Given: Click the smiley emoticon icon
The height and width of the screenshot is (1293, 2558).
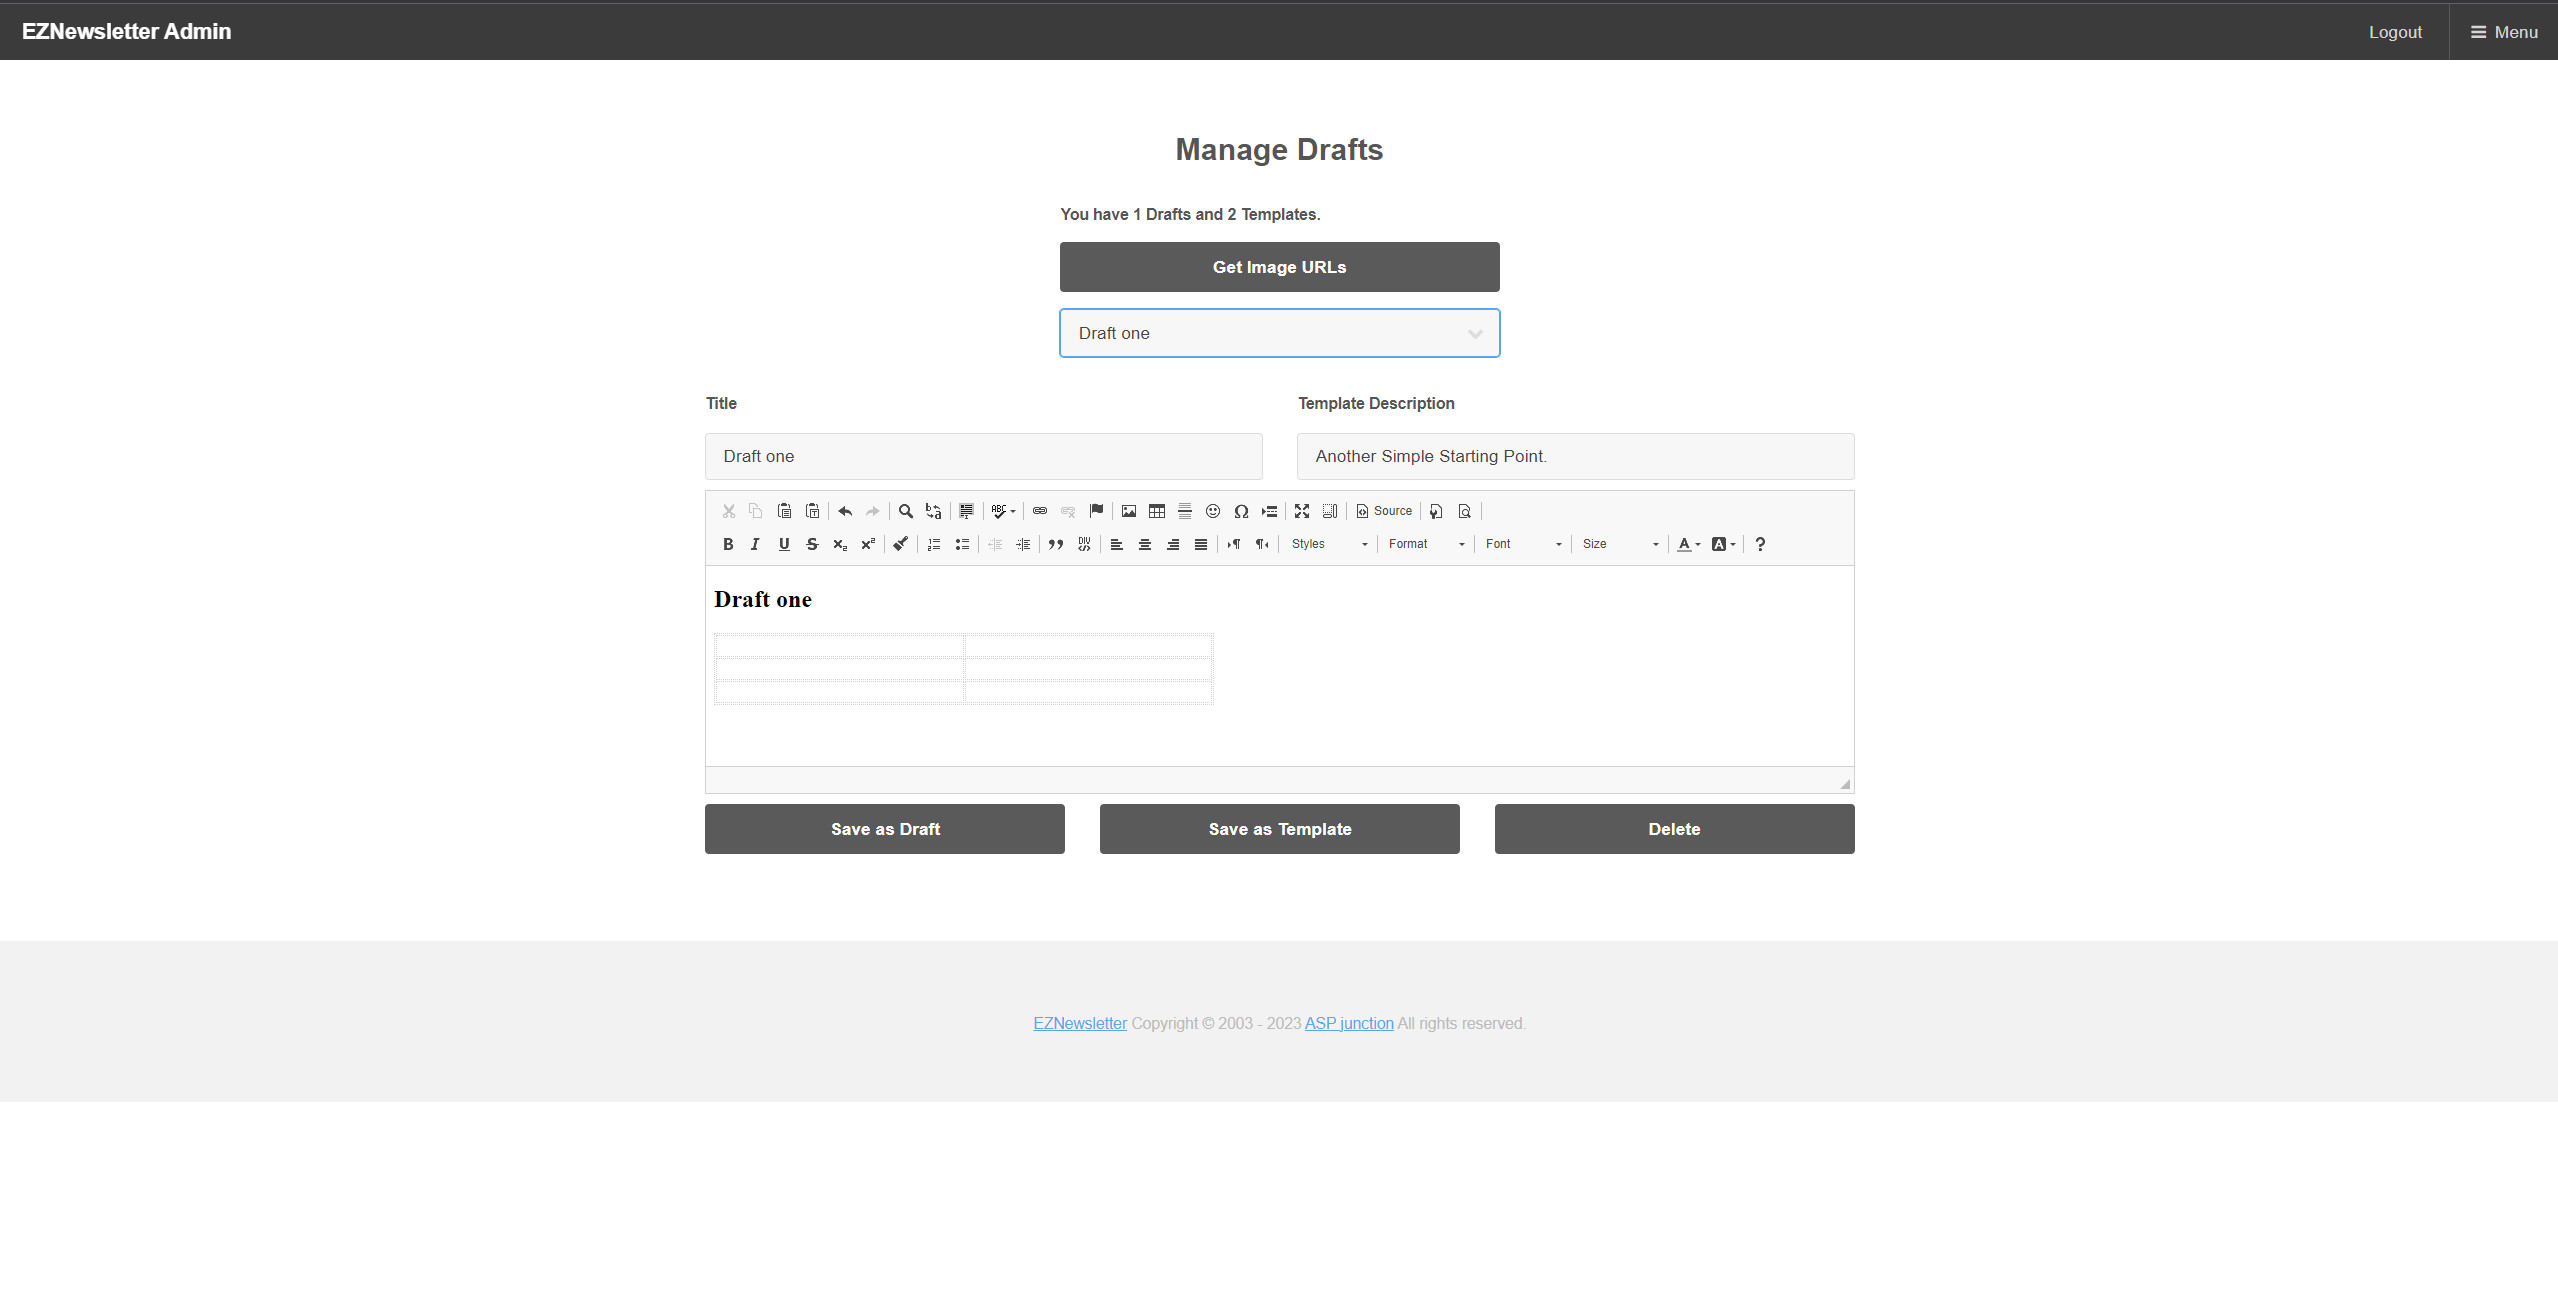Looking at the screenshot, I should click(x=1212, y=511).
